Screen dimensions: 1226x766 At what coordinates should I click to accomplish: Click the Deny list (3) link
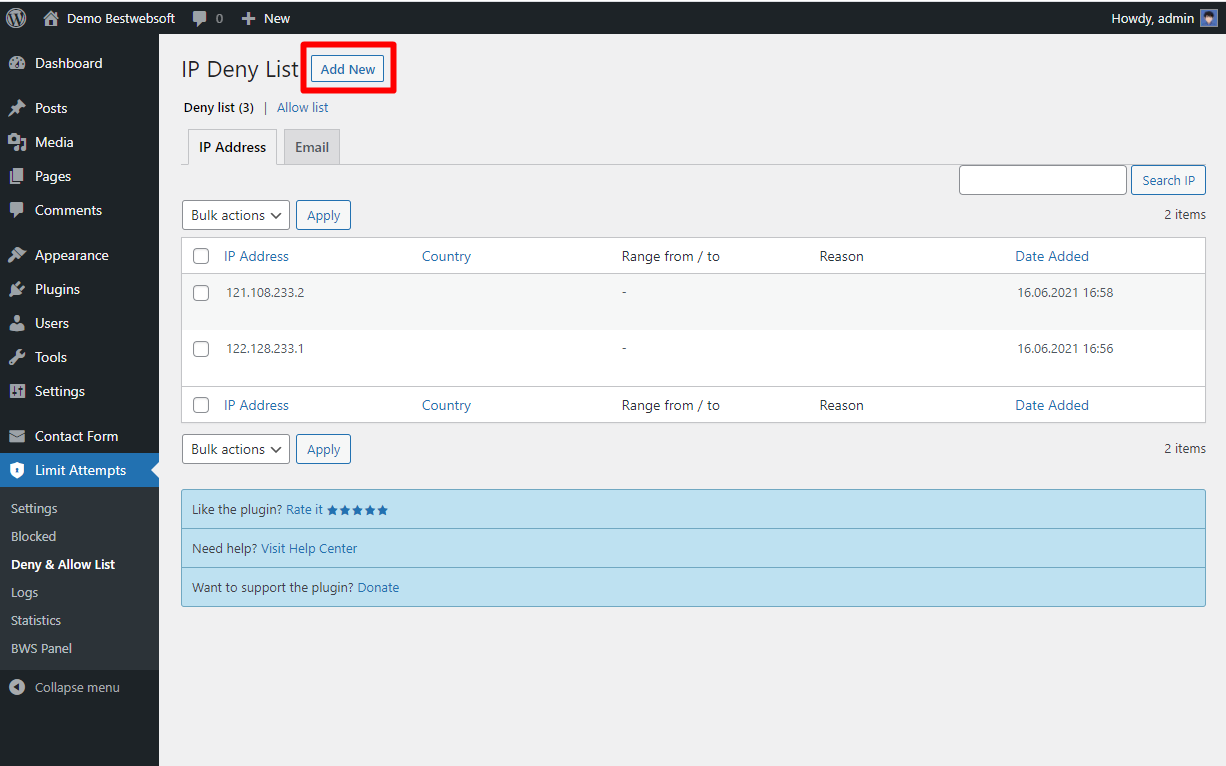pyautogui.click(x=219, y=107)
